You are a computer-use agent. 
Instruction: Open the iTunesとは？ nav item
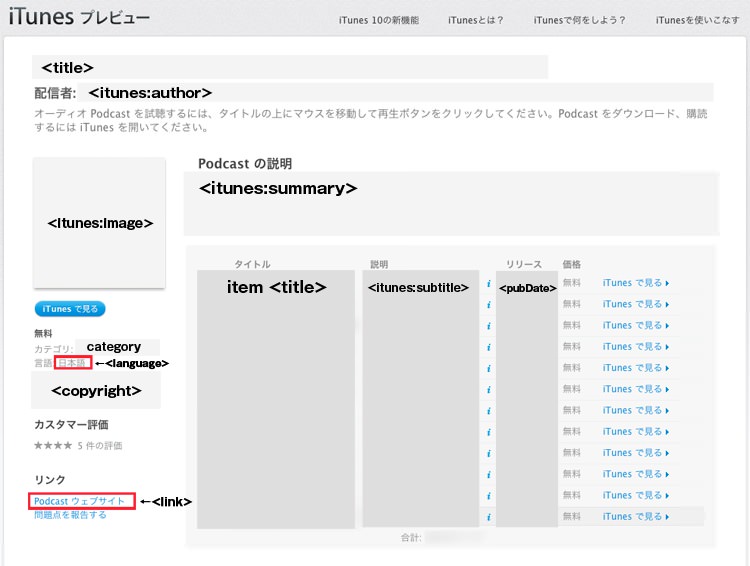475,20
